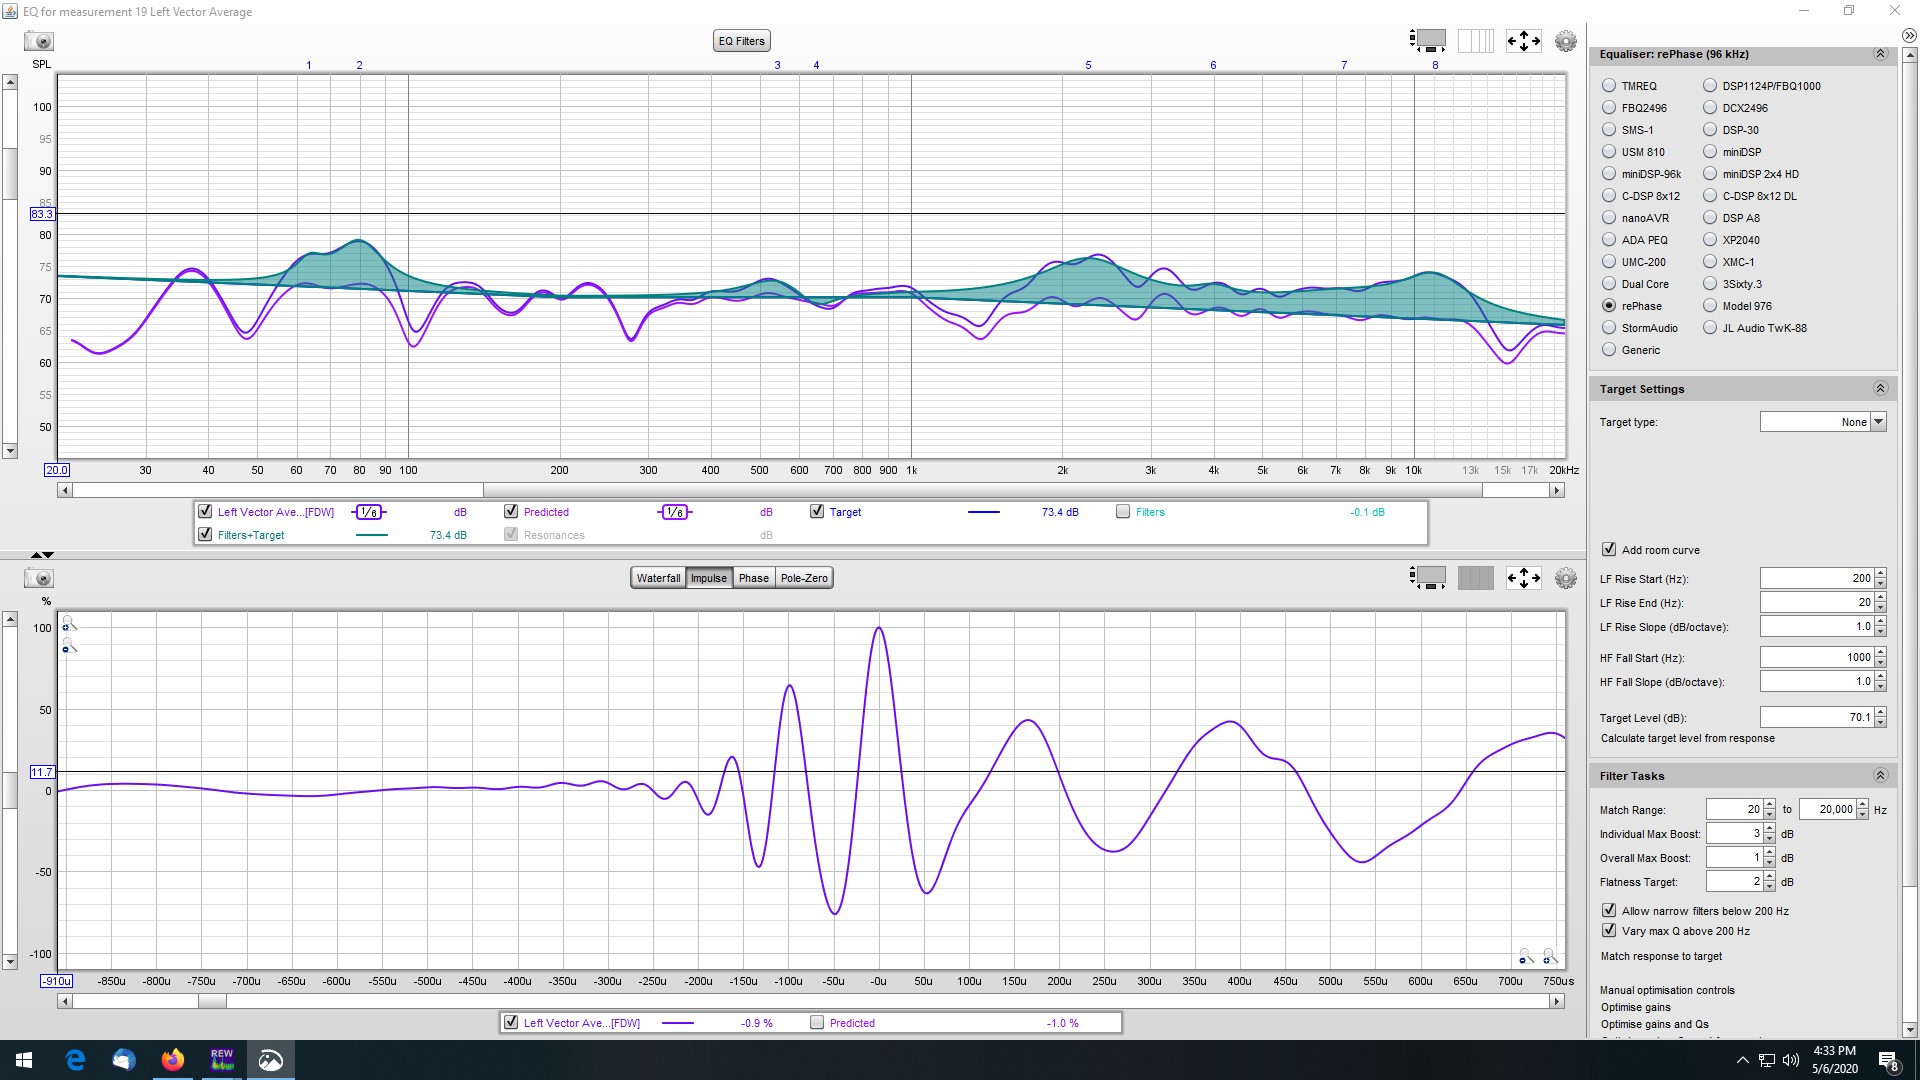Screen dimensions: 1920x1080
Task: Click impulse graph horizontal scrollbar thumb
Action: tap(212, 1001)
